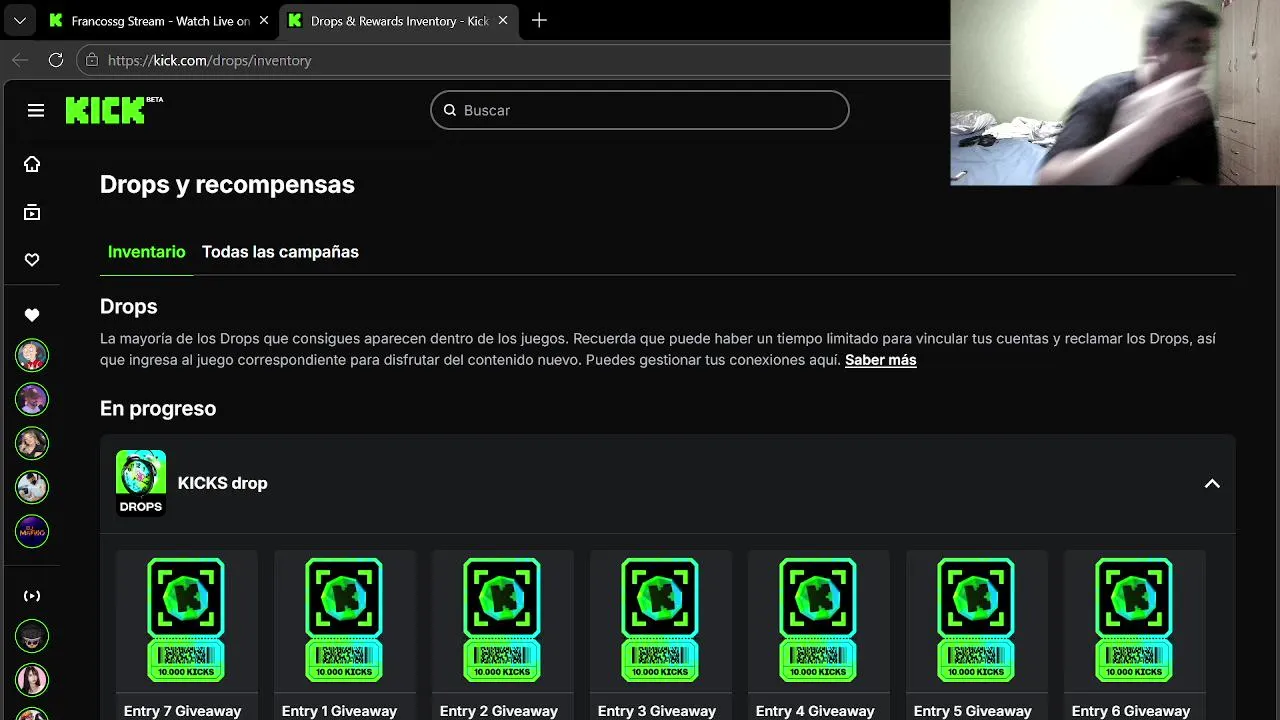Viewport: 1280px width, 720px height.
Task: Close the Francossg Stream tab
Action: pyautogui.click(x=264, y=20)
